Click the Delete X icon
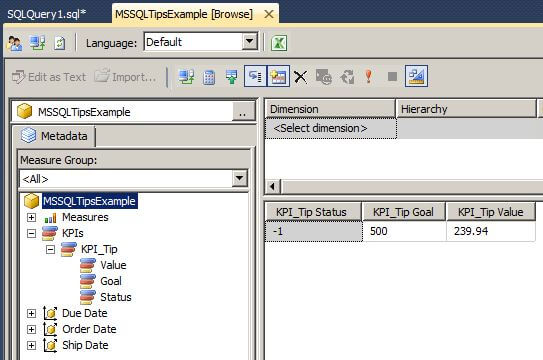 [301, 77]
